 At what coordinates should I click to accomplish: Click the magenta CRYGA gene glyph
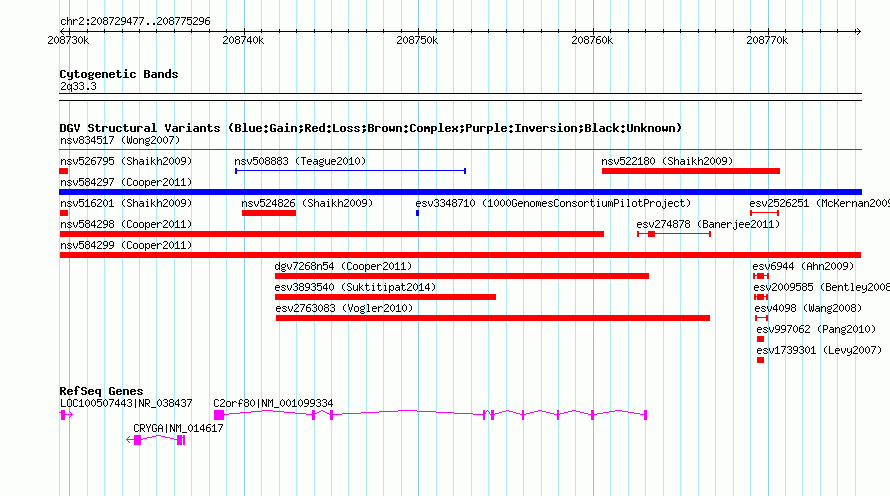156,440
